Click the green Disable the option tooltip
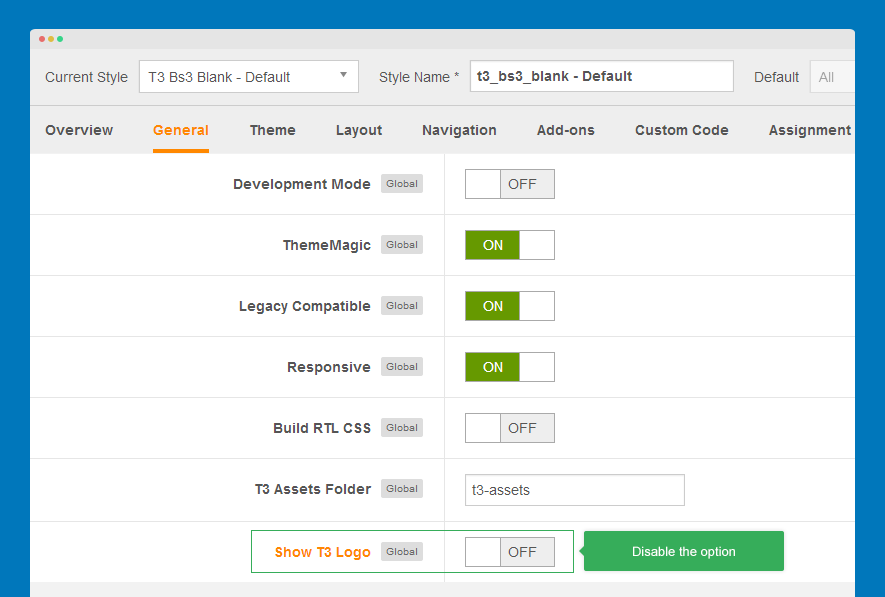This screenshot has width=885, height=597. point(684,551)
